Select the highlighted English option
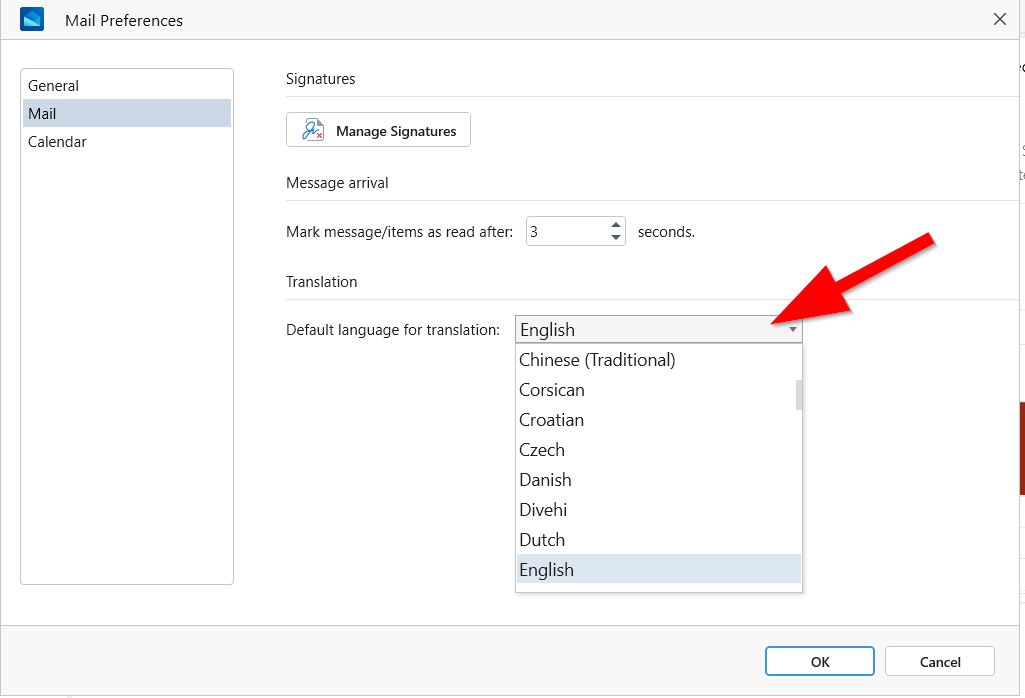 (x=546, y=570)
